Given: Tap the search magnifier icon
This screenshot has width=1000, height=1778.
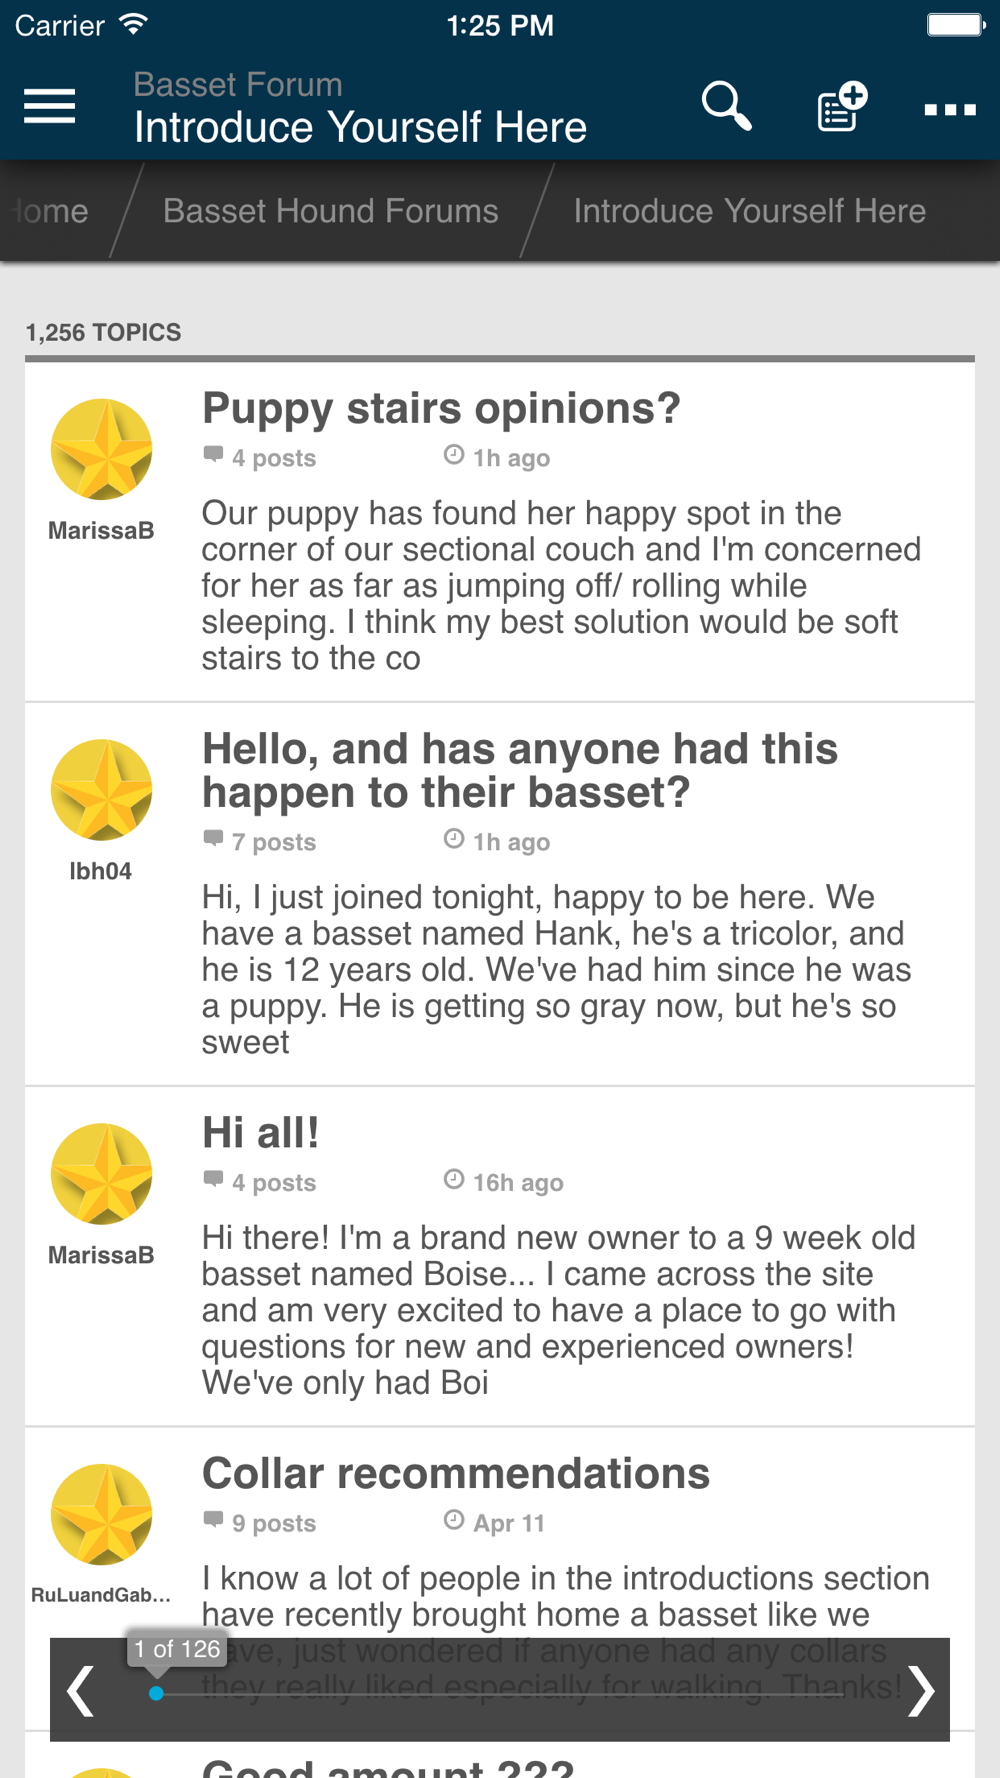Looking at the screenshot, I should pyautogui.click(x=727, y=107).
